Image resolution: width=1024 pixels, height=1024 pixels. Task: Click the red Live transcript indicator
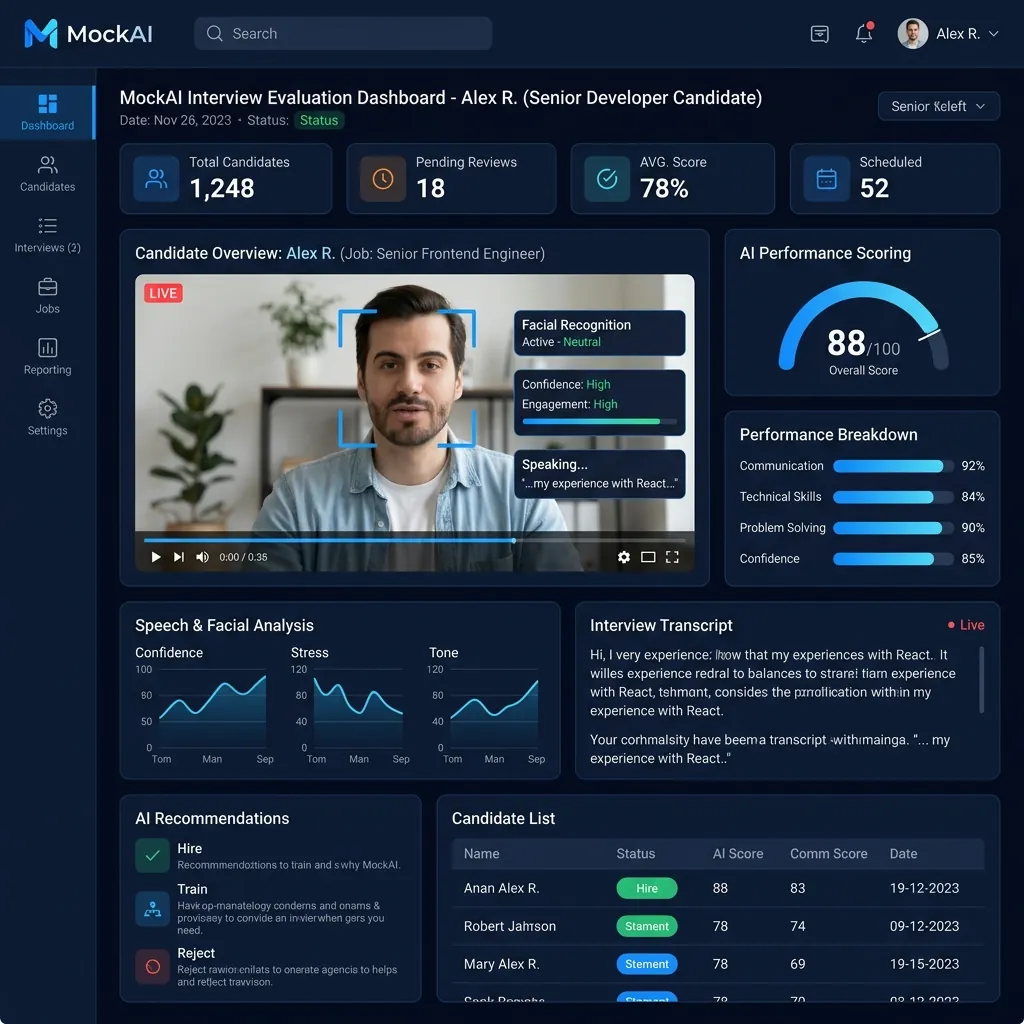(966, 625)
